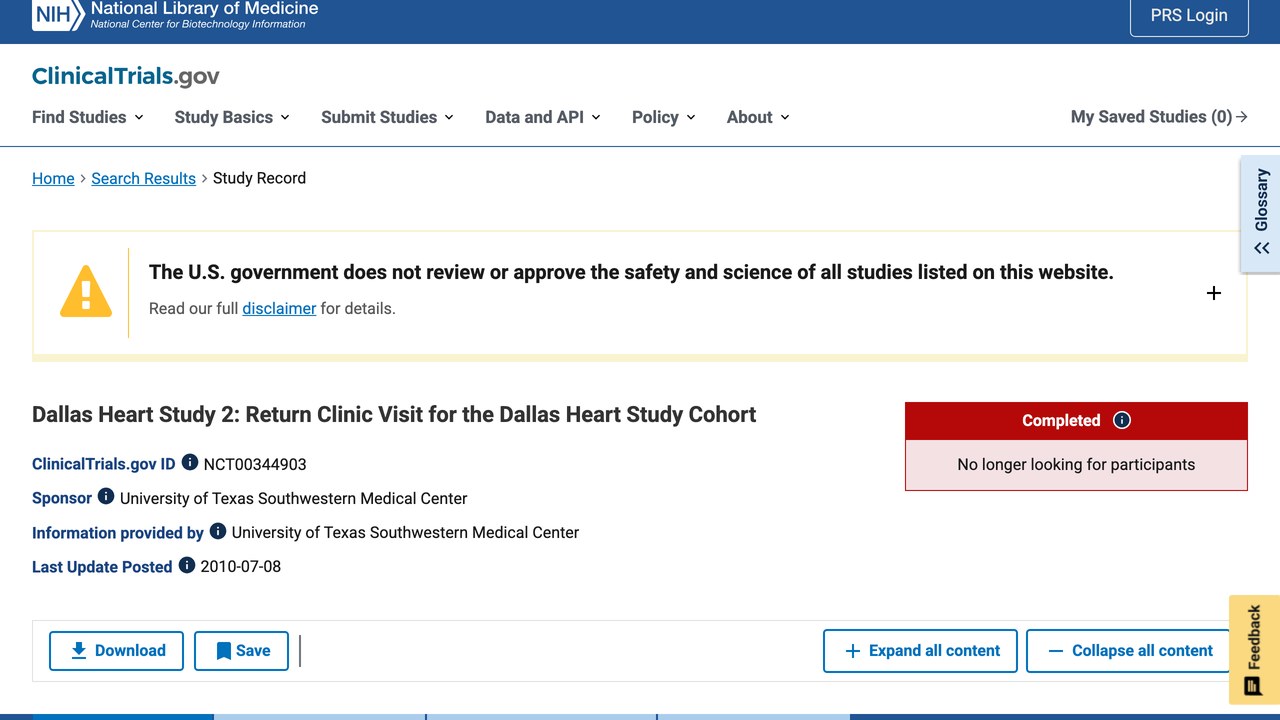Open the ClinicalTrials.gov home logo
The width and height of the screenshot is (1280, 720).
pos(126,76)
